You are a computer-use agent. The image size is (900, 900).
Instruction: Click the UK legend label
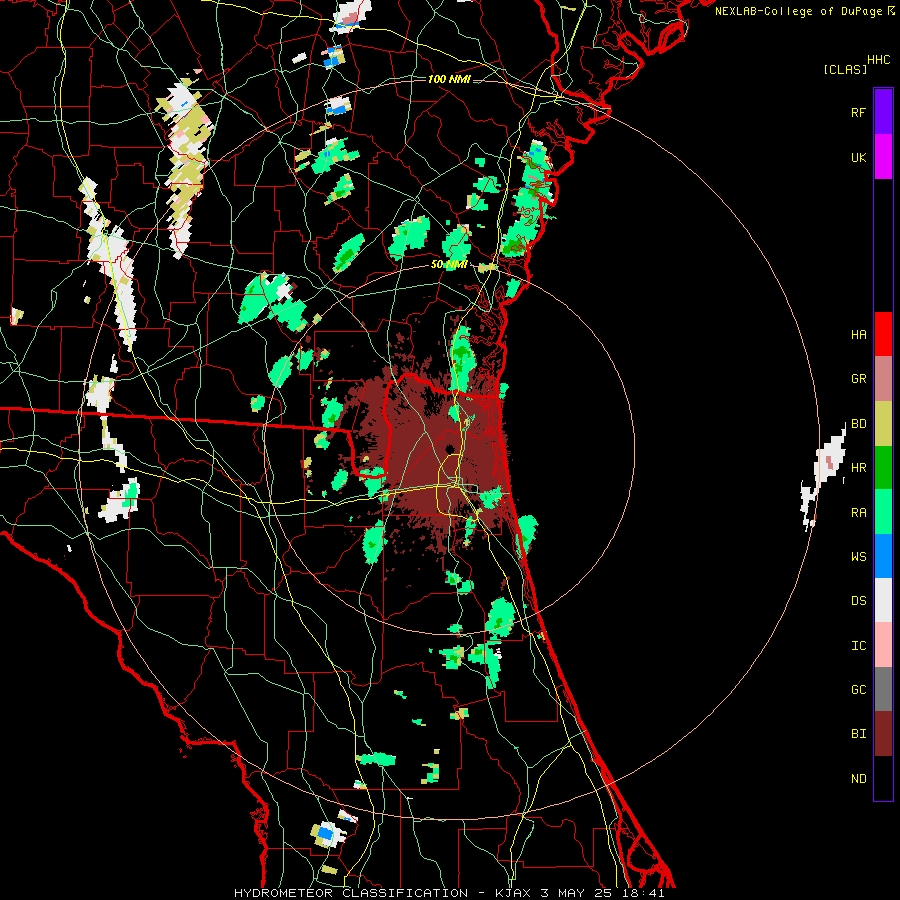[x=858, y=157]
